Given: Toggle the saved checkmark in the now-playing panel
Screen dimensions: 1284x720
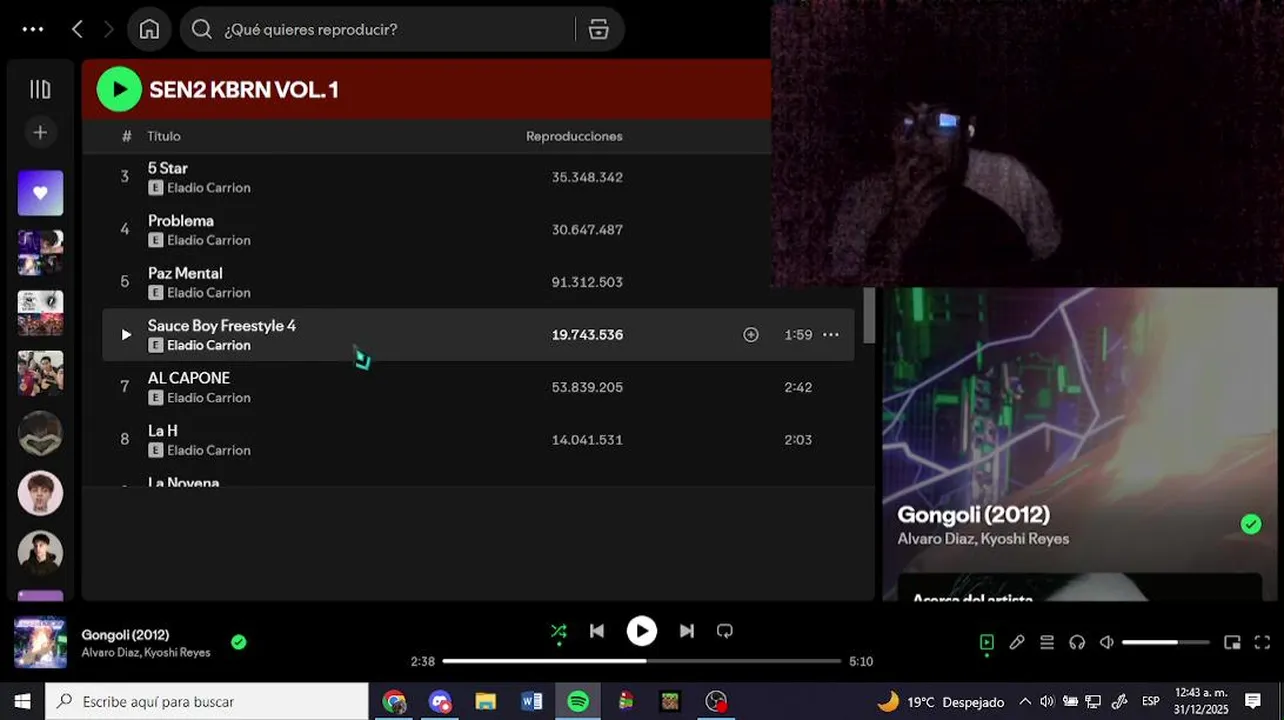Looking at the screenshot, I should [x=1251, y=524].
